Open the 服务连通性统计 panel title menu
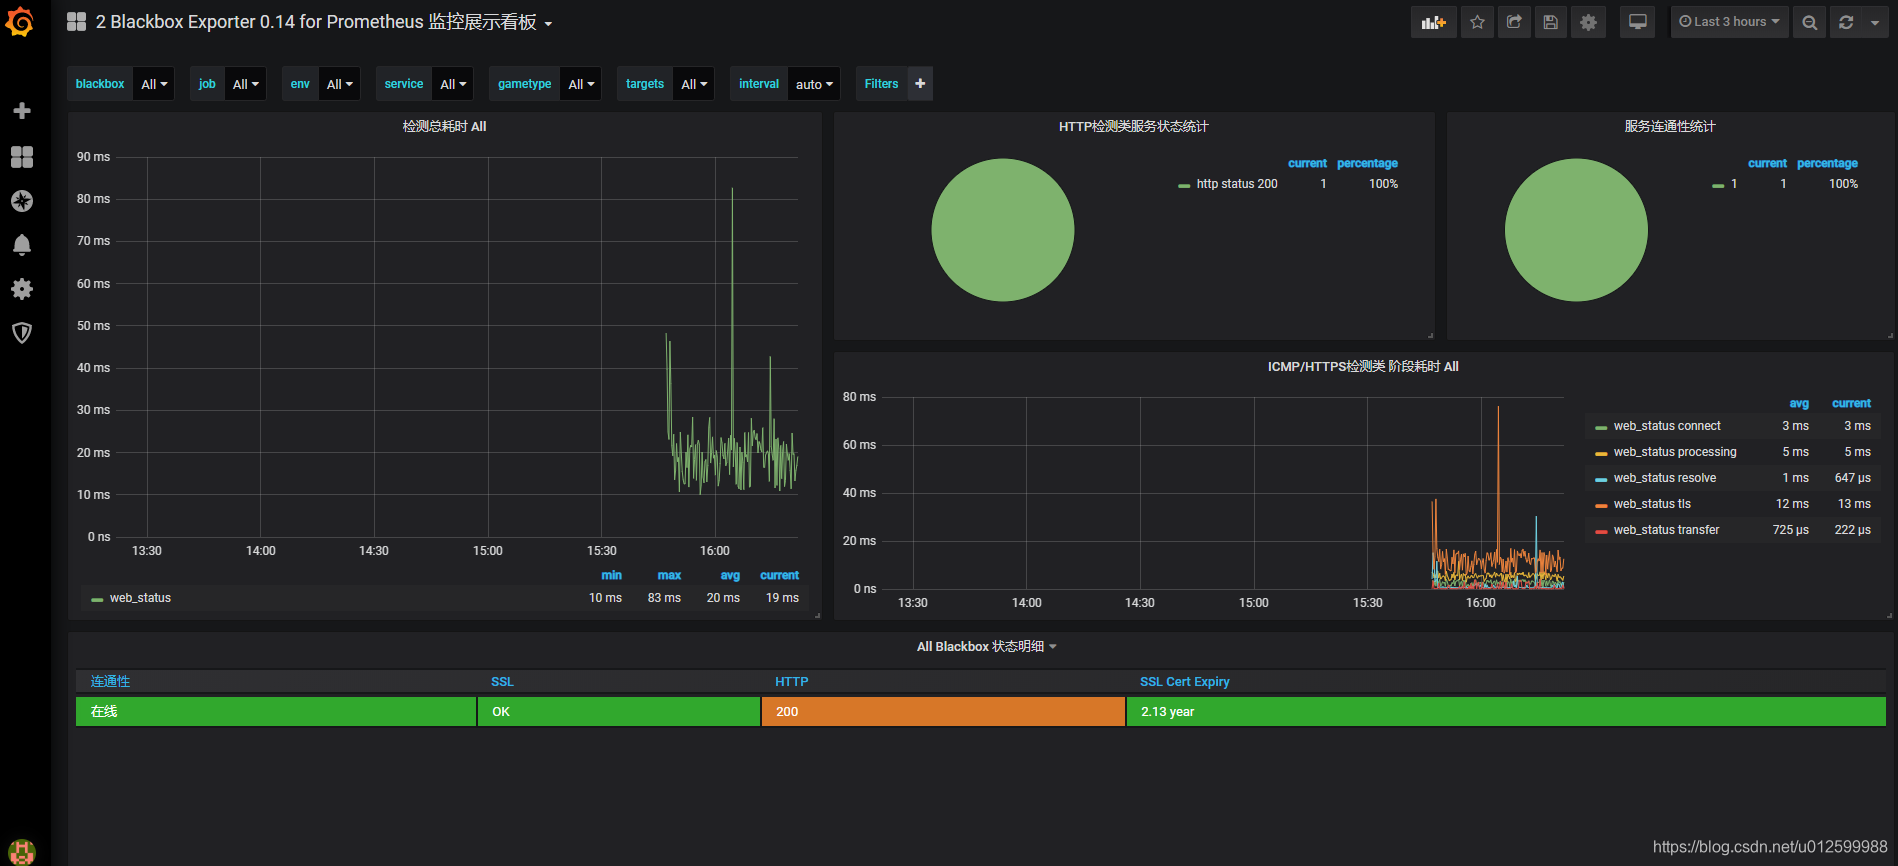The image size is (1898, 866). [1669, 127]
